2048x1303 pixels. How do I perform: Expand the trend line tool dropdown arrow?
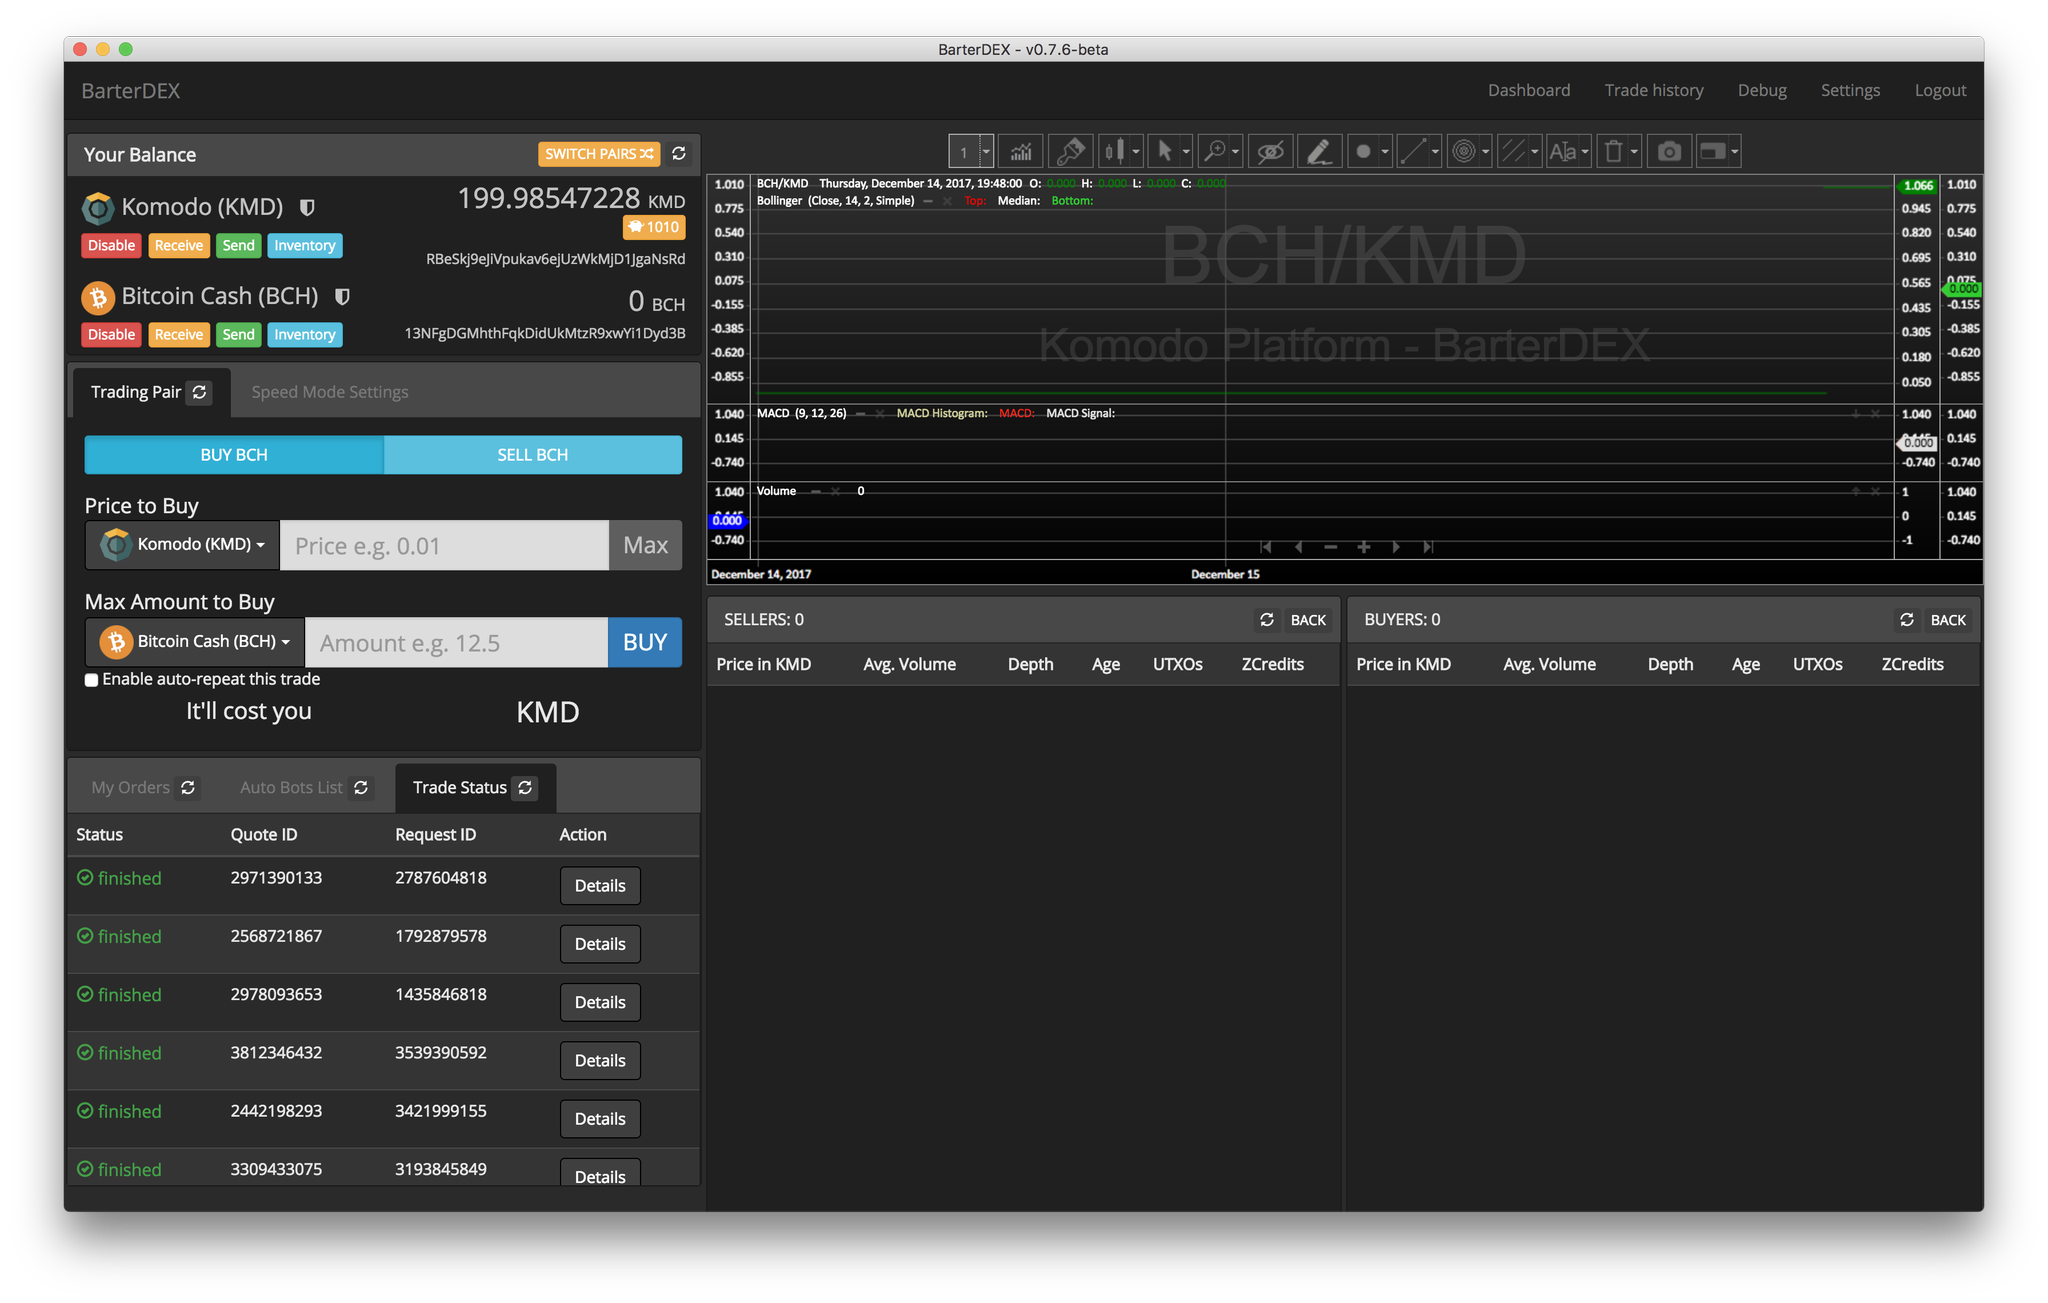[x=1435, y=152]
